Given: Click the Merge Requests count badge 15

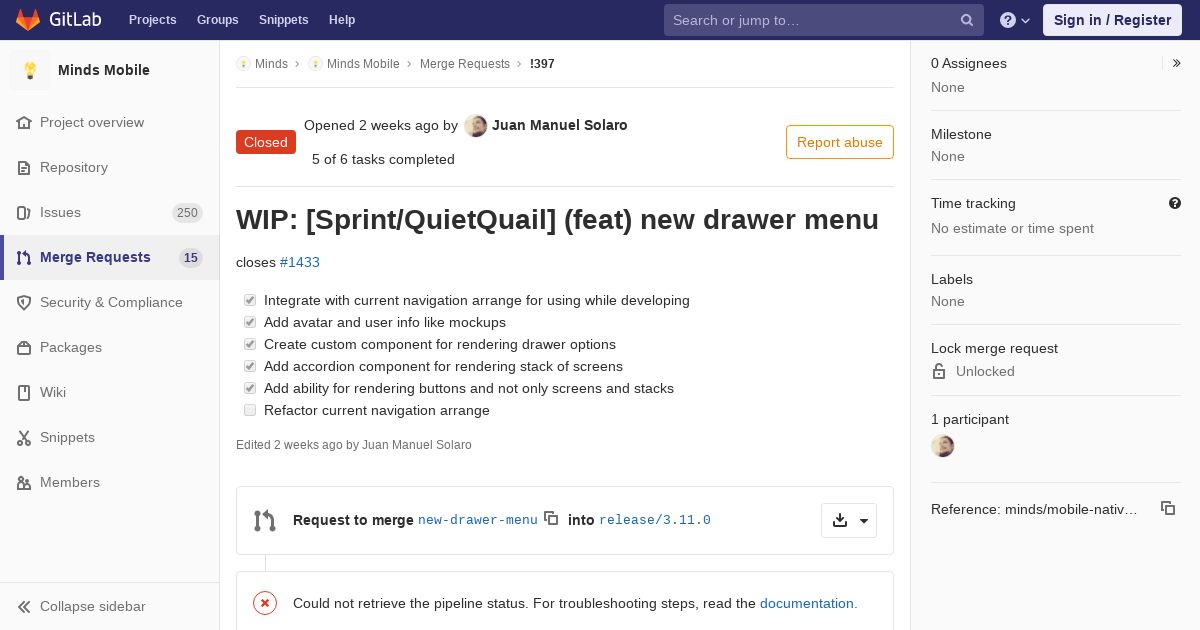Looking at the screenshot, I should 191,257.
